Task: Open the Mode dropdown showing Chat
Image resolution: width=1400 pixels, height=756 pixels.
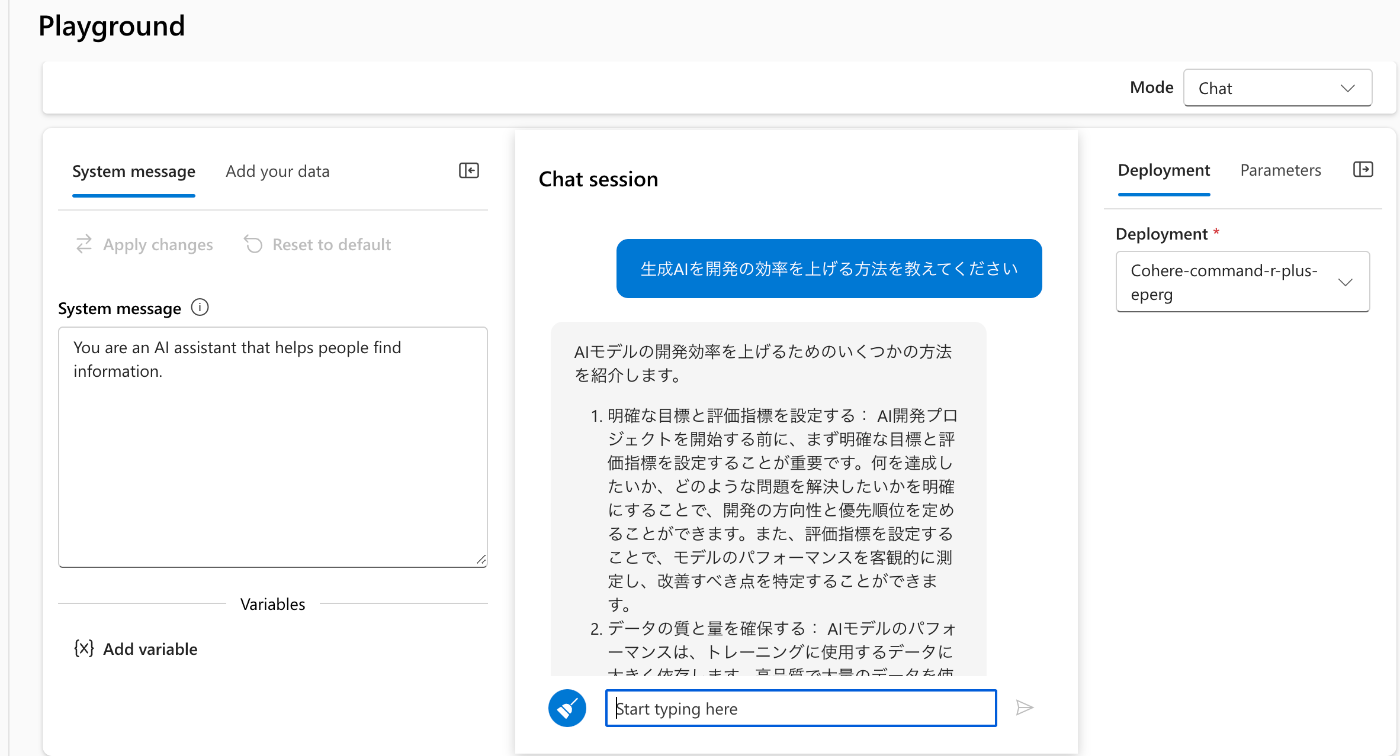Action: coord(1277,88)
